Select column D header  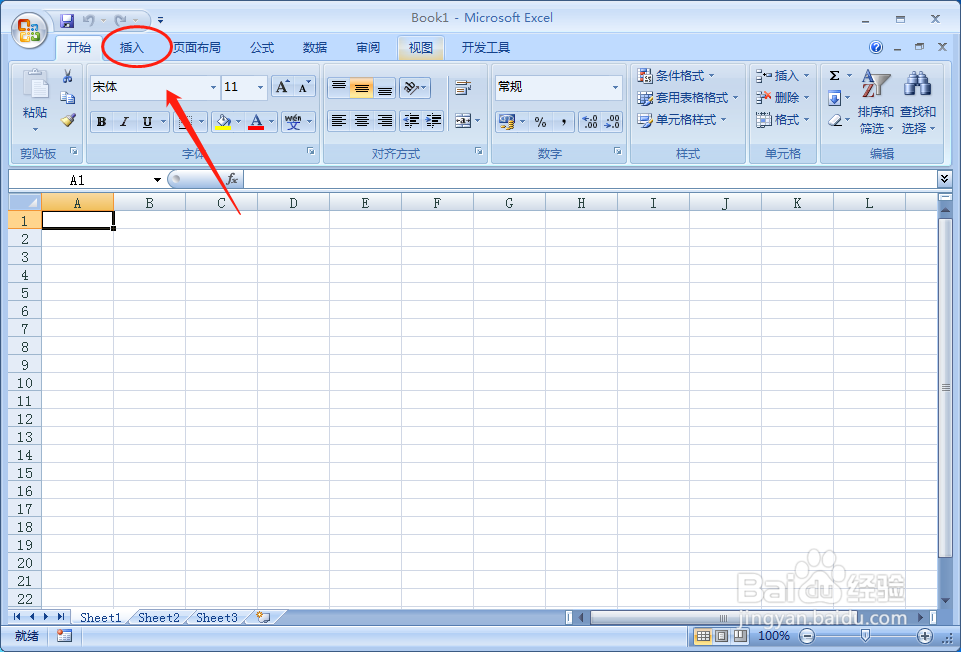(x=293, y=203)
